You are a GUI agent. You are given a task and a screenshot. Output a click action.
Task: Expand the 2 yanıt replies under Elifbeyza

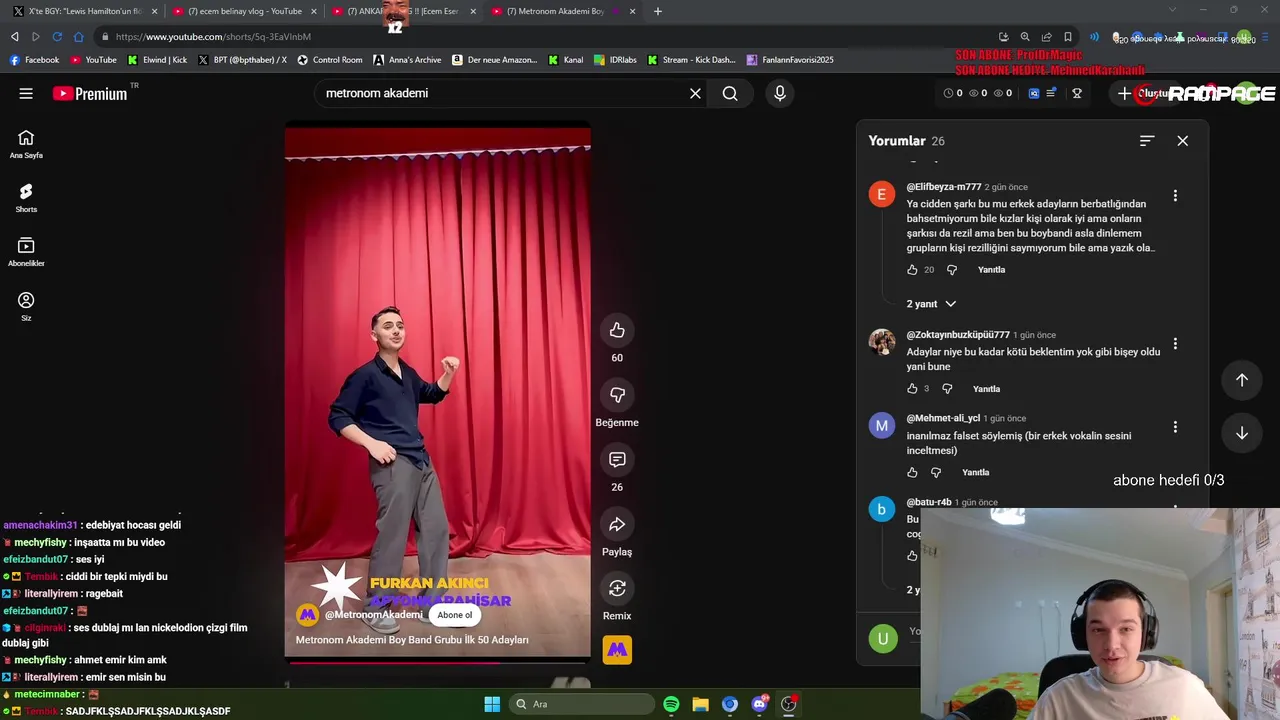931,304
